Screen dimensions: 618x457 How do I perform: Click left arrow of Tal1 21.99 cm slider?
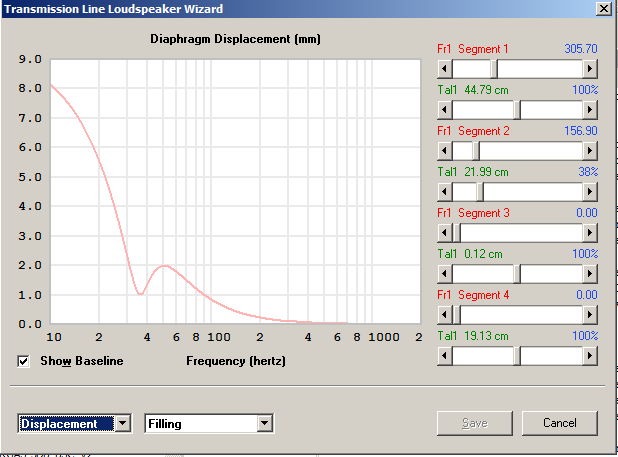[x=445, y=192]
